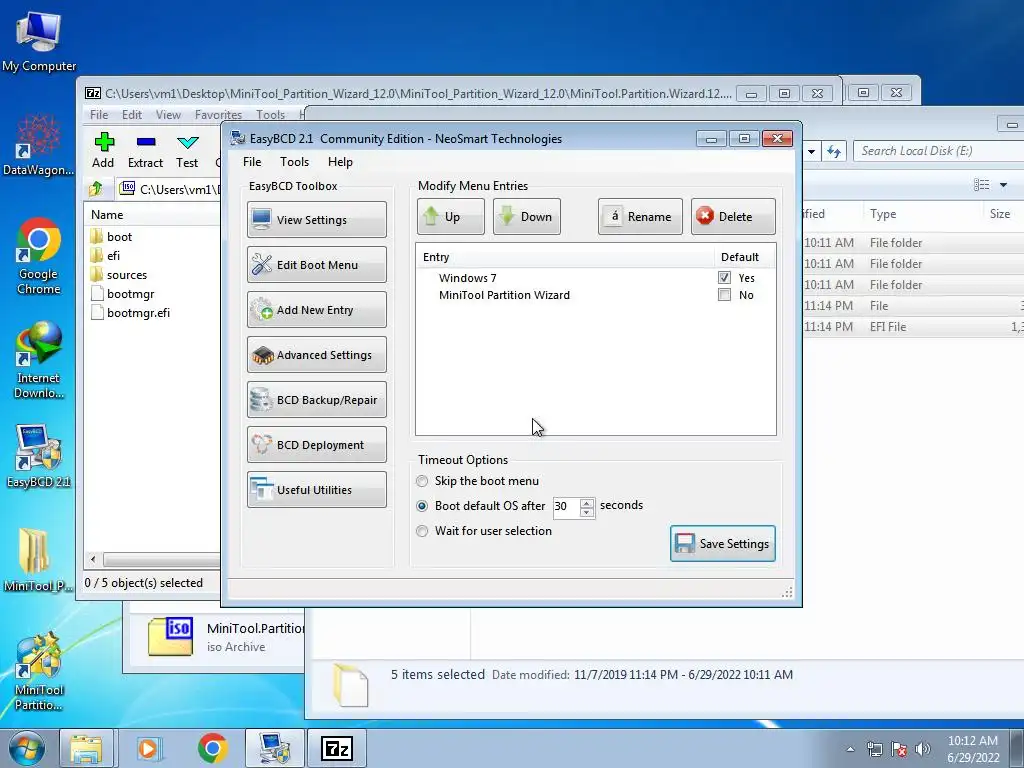The image size is (1024, 768).
Task: Open EasyBCD Help menu
Action: click(340, 162)
